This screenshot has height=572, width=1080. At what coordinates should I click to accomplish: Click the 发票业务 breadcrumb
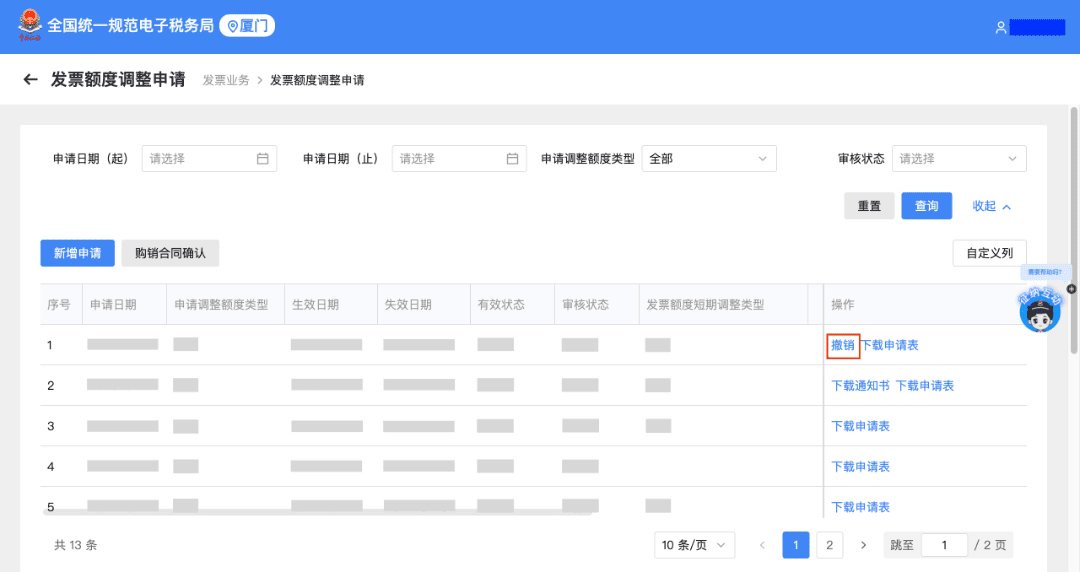[x=226, y=80]
